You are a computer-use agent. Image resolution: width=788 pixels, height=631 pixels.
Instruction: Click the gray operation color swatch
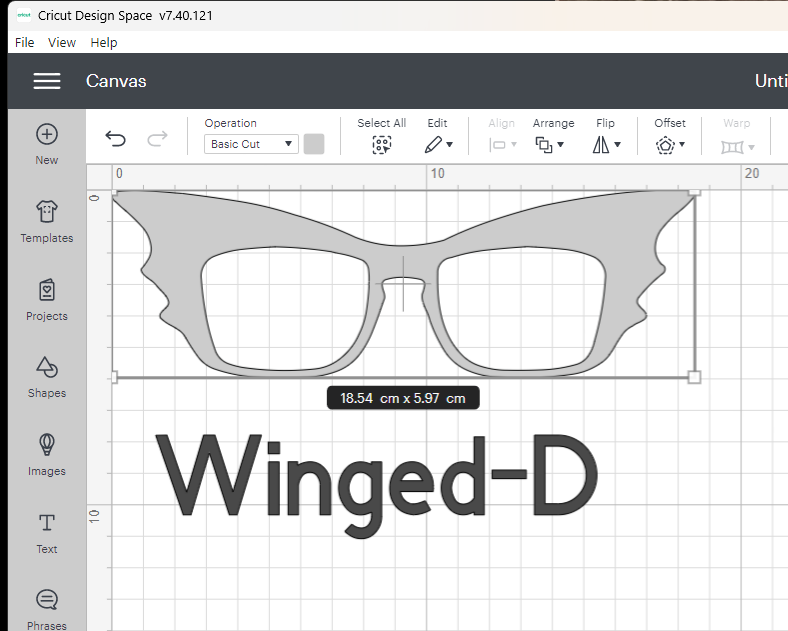coord(314,144)
